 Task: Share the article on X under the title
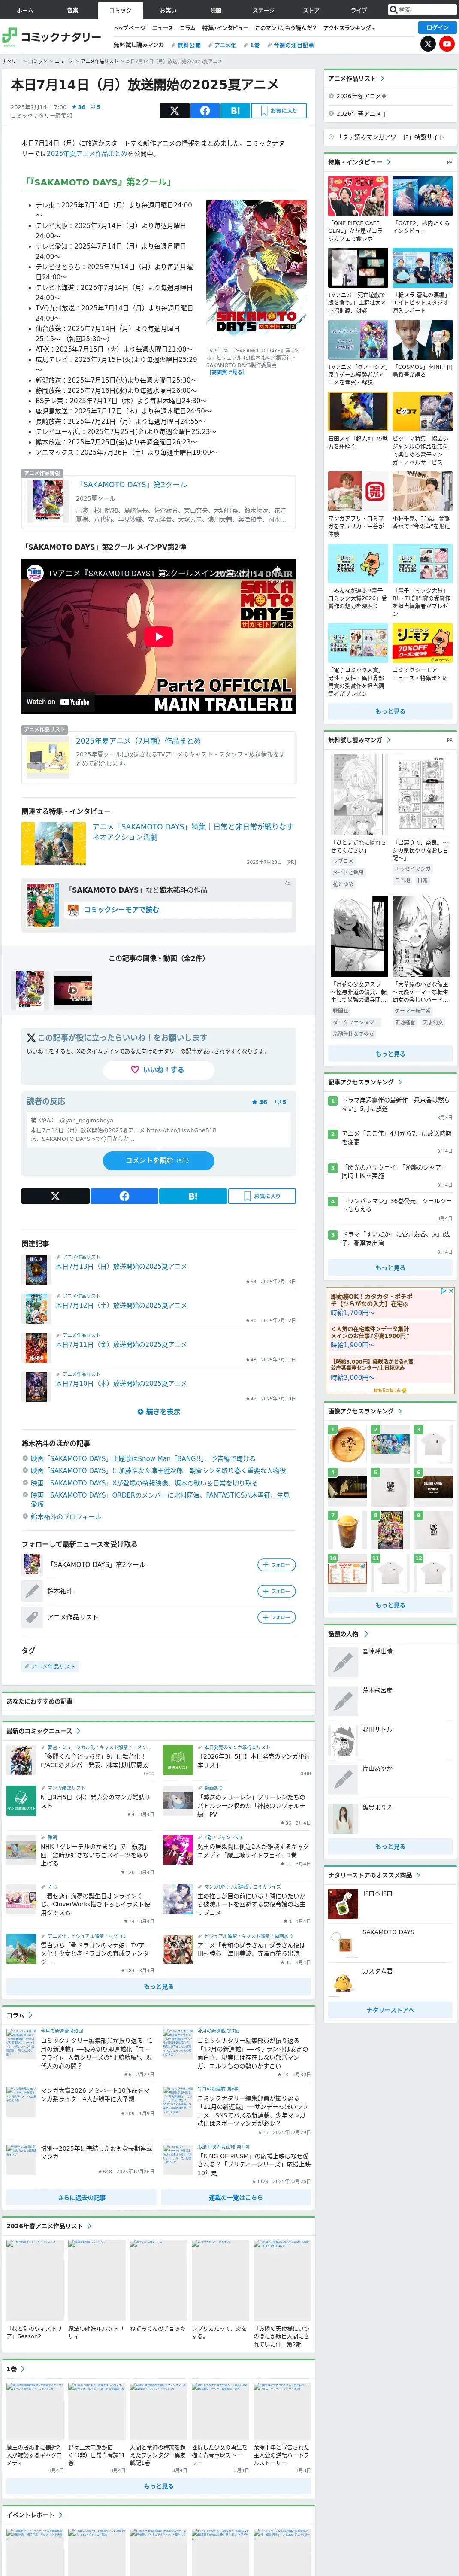point(174,111)
